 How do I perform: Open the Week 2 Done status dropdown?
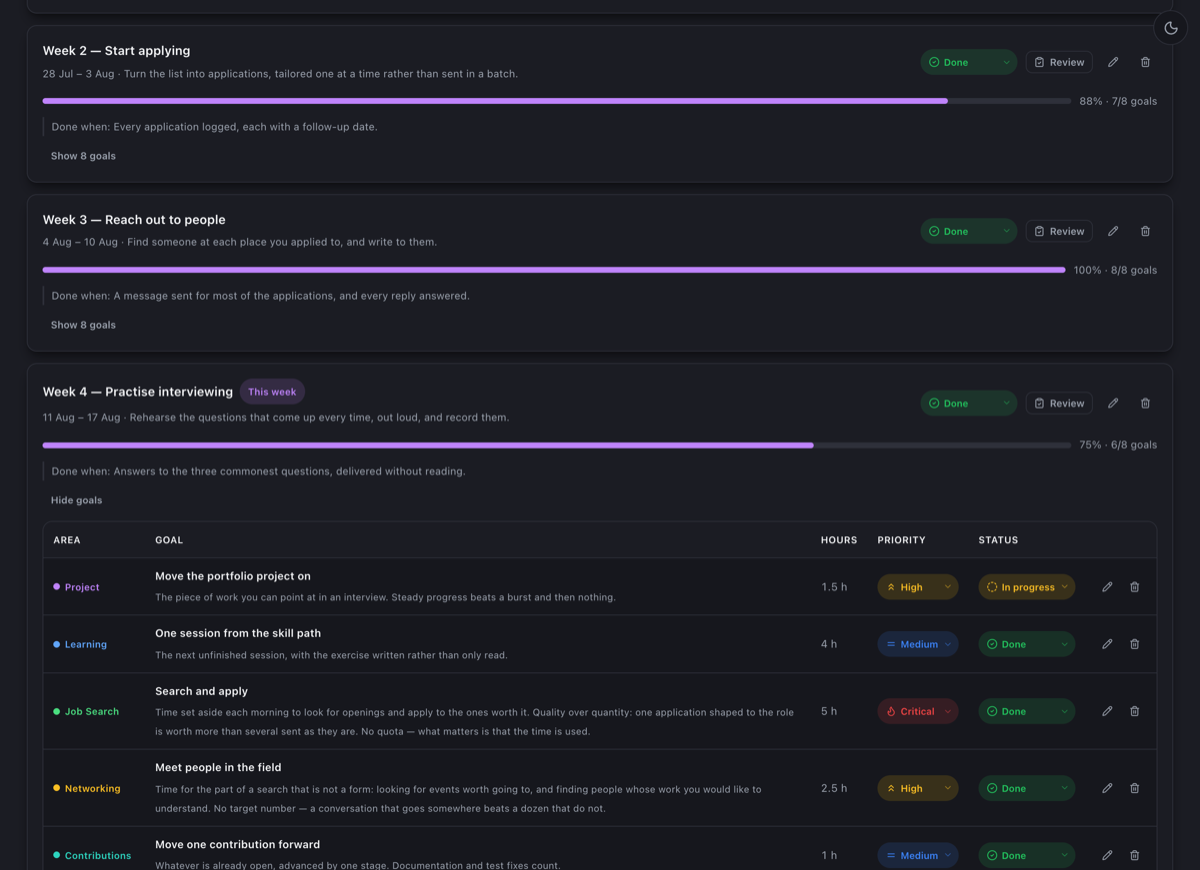click(969, 62)
